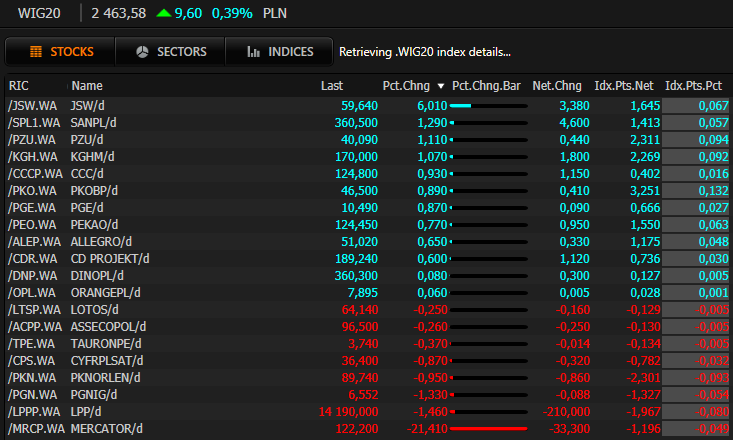The image size is (733, 440).
Task: Open the SECTORS tab
Action: 170,52
